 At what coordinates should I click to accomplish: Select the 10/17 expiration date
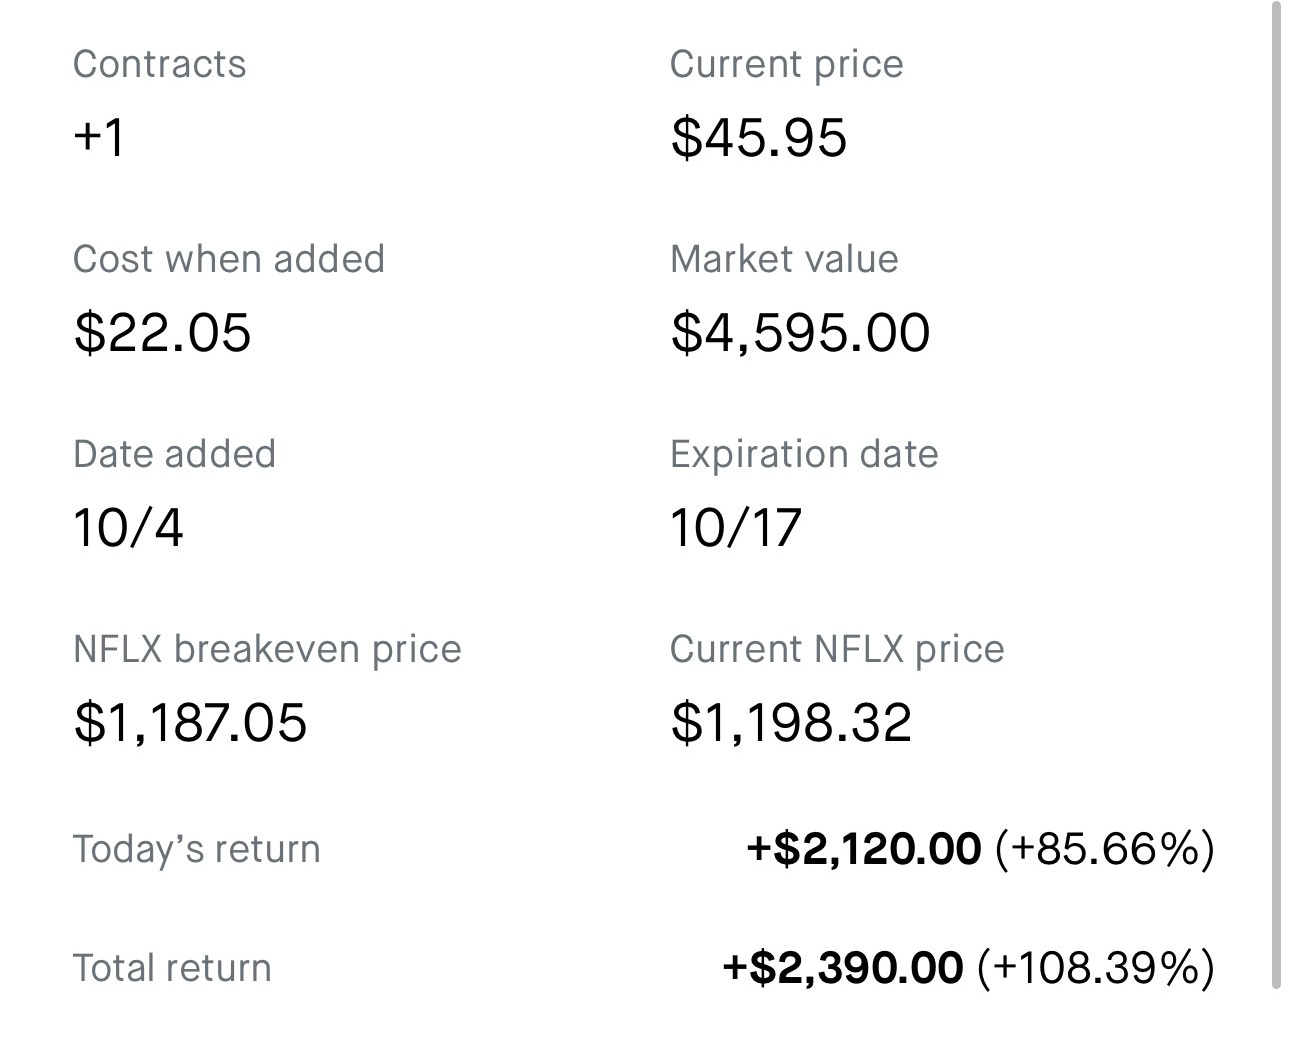pos(735,527)
